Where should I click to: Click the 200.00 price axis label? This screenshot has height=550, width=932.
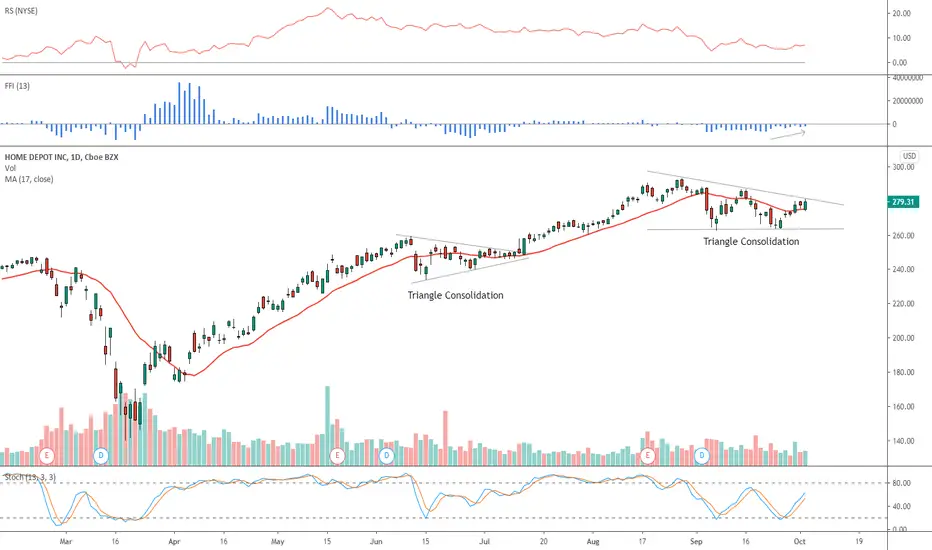903,338
